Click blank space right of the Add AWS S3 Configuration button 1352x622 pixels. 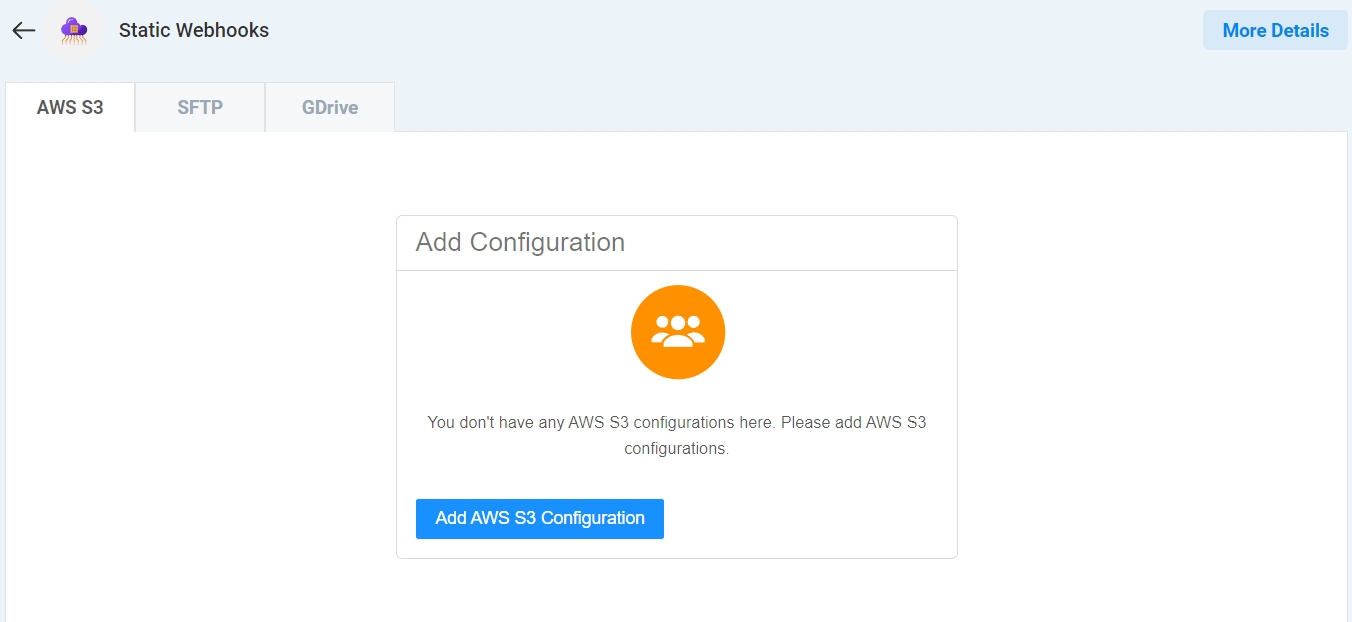coord(810,518)
